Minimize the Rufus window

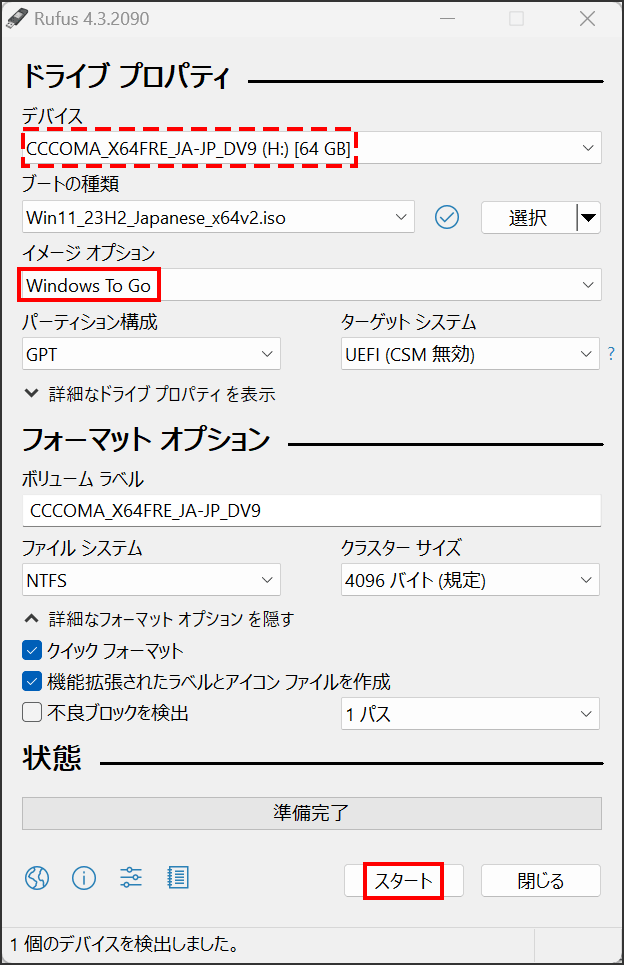tap(447, 18)
